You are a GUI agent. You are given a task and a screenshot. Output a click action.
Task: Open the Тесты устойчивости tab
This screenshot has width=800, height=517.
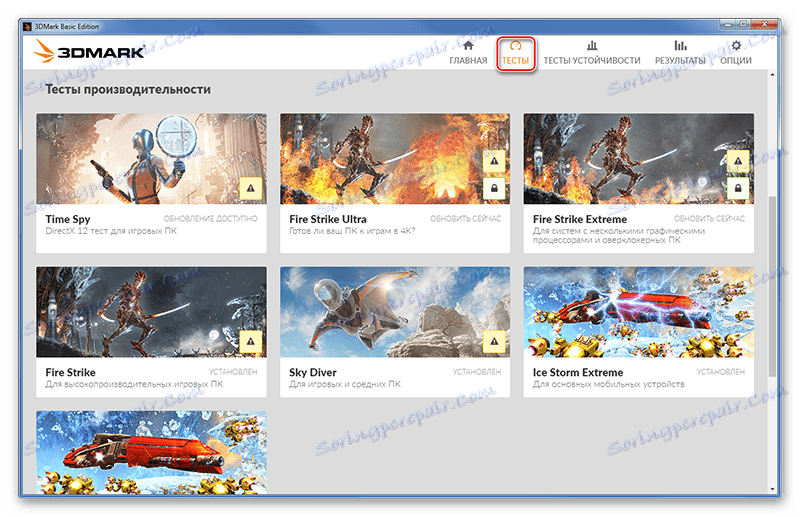(591, 53)
